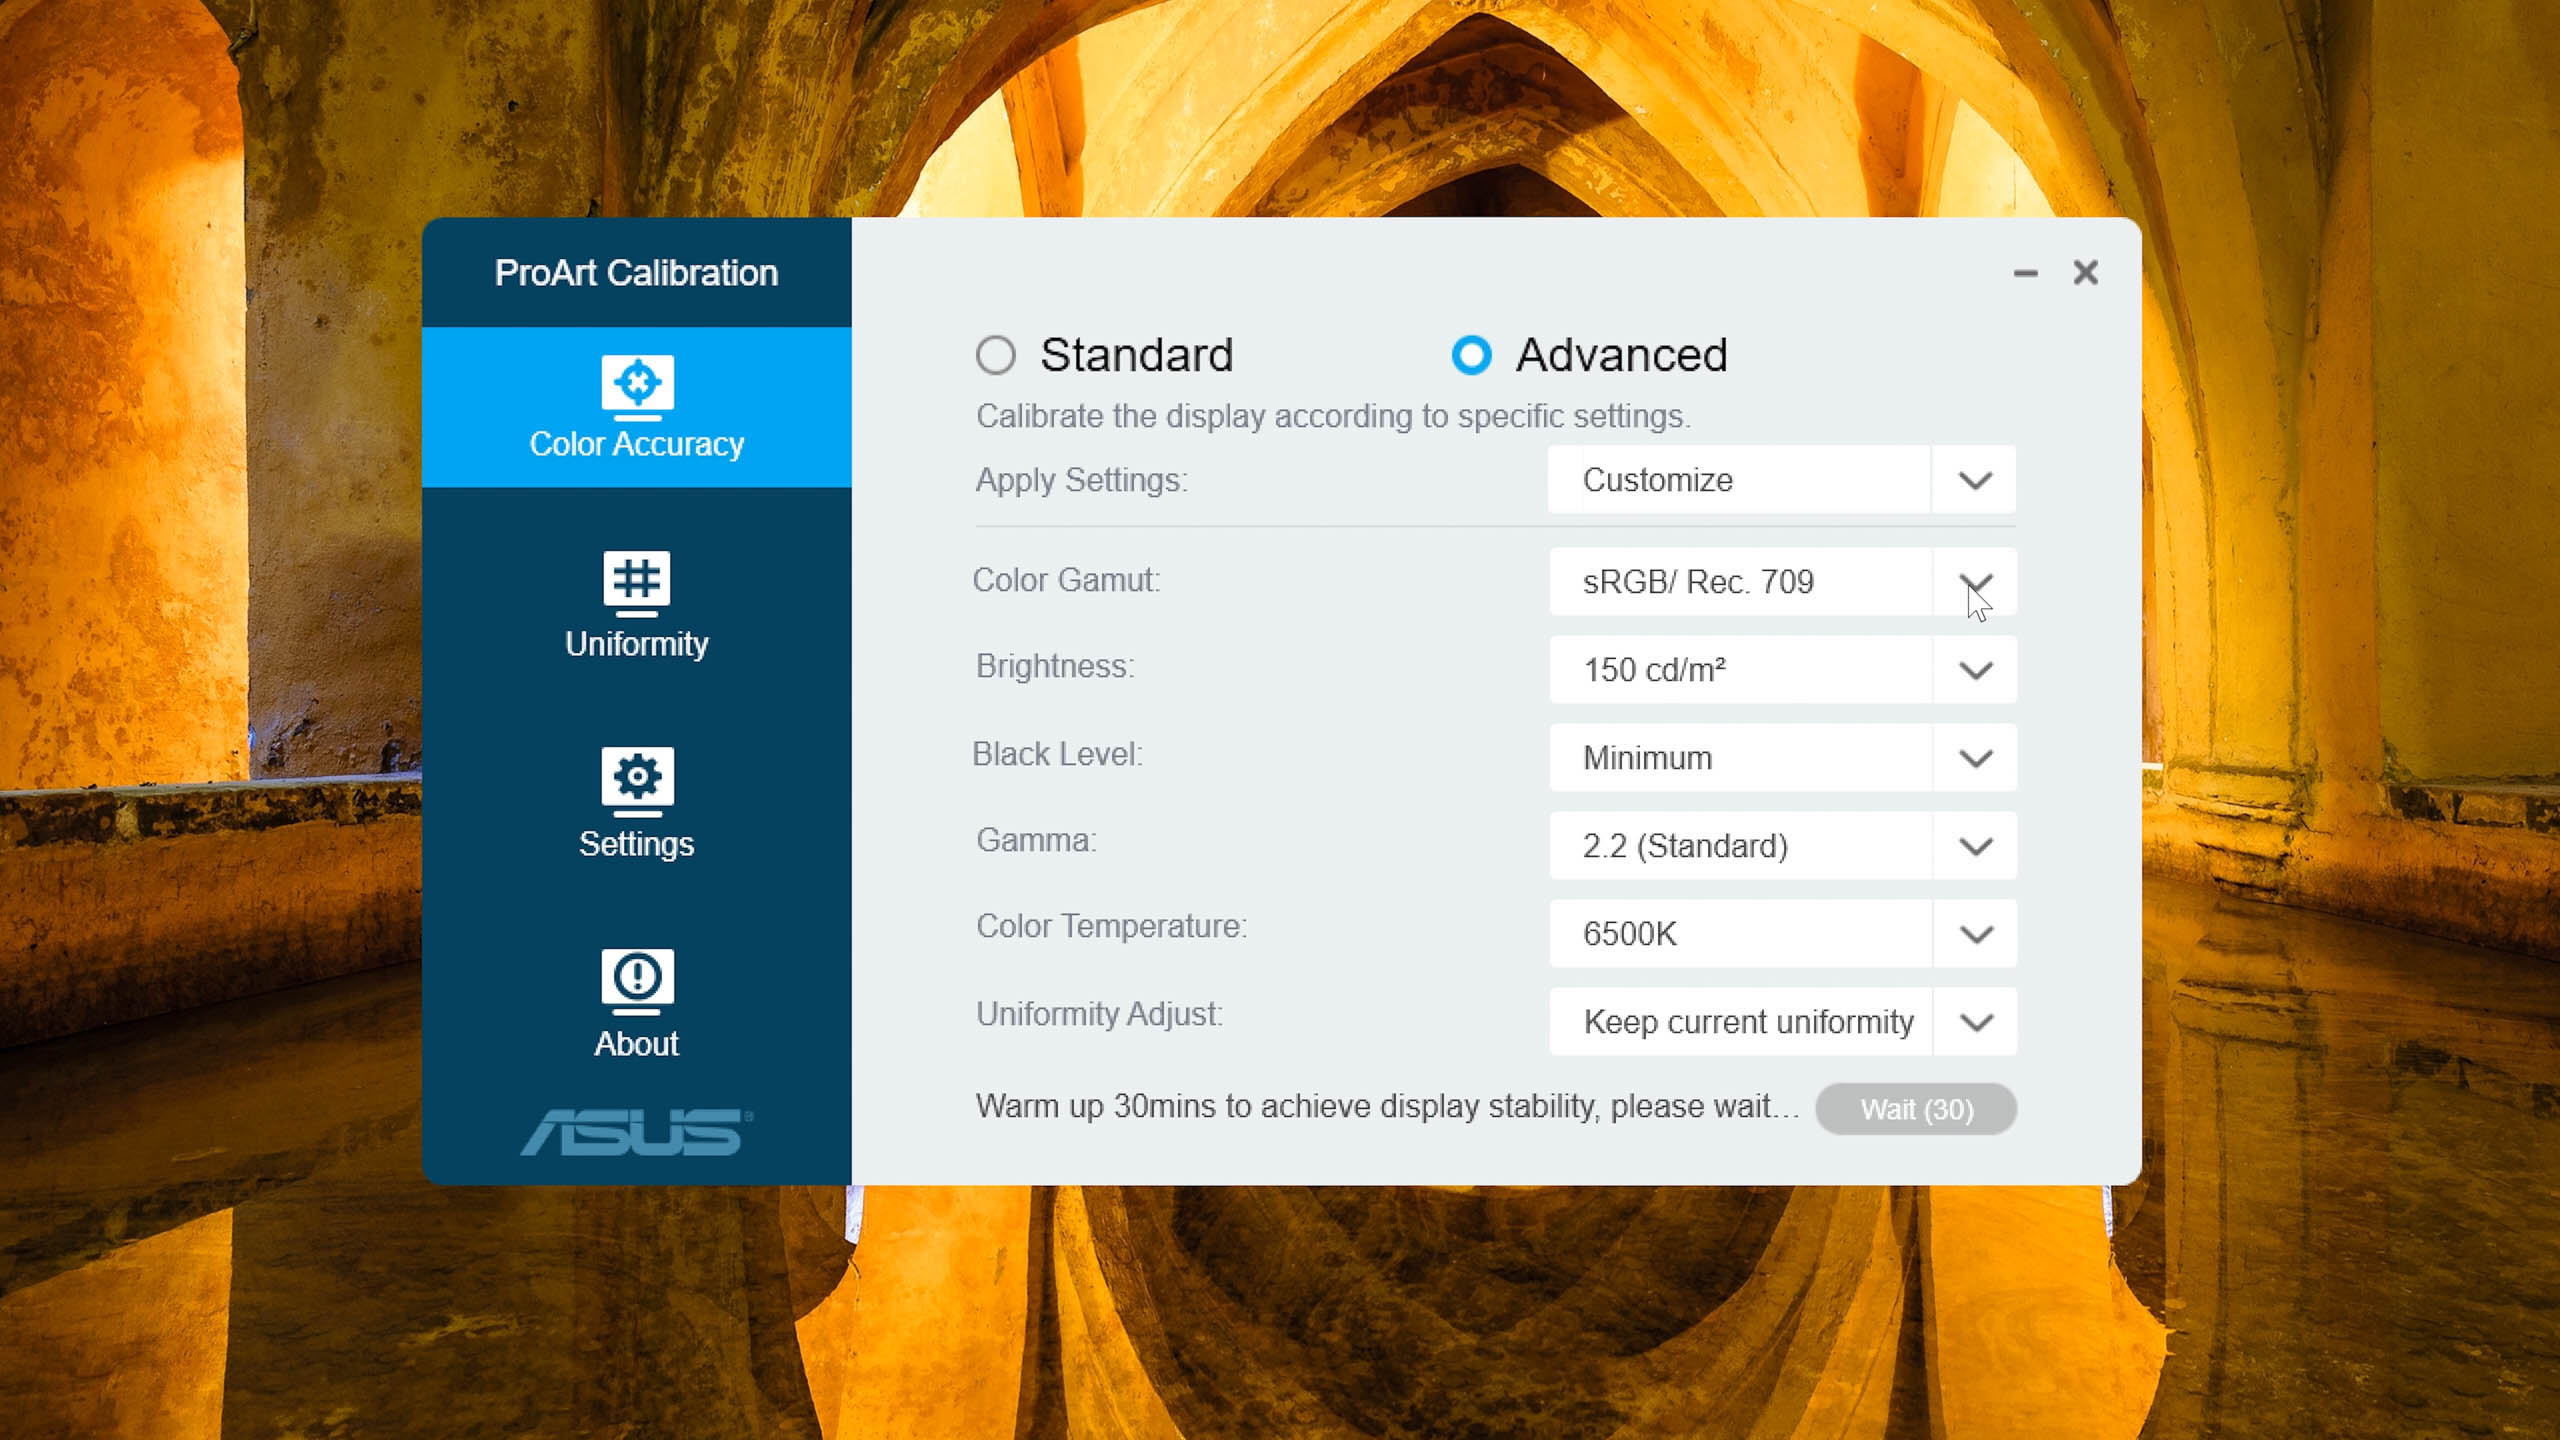Image resolution: width=2560 pixels, height=1440 pixels.
Task: Switch to the Settings tab label
Action: tap(637, 844)
